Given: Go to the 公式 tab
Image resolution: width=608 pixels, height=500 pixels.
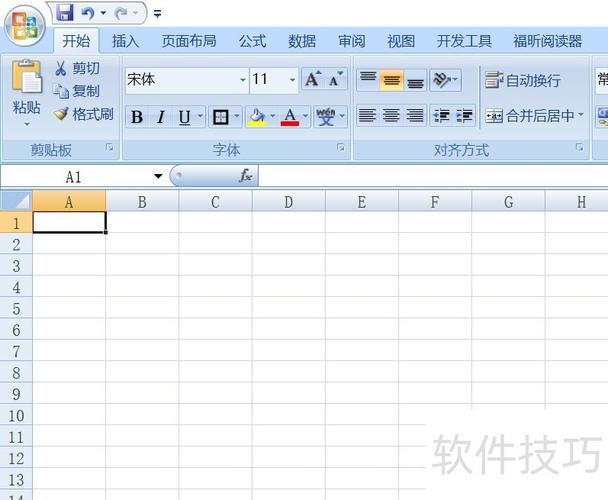Looking at the screenshot, I should pos(252,41).
